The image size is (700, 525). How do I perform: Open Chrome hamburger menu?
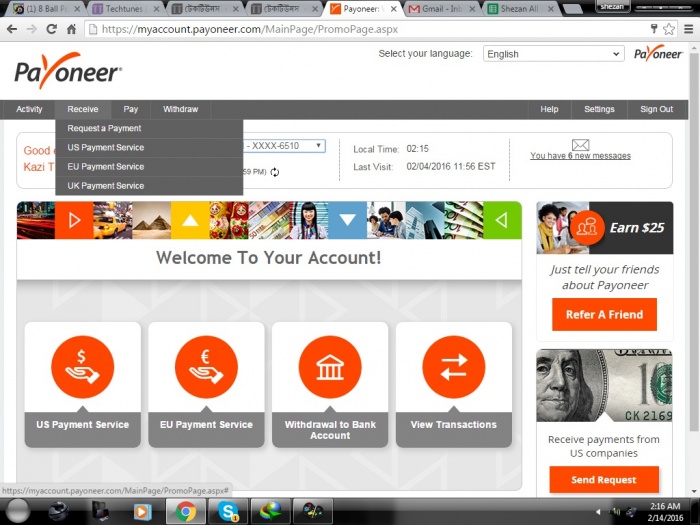click(x=688, y=29)
